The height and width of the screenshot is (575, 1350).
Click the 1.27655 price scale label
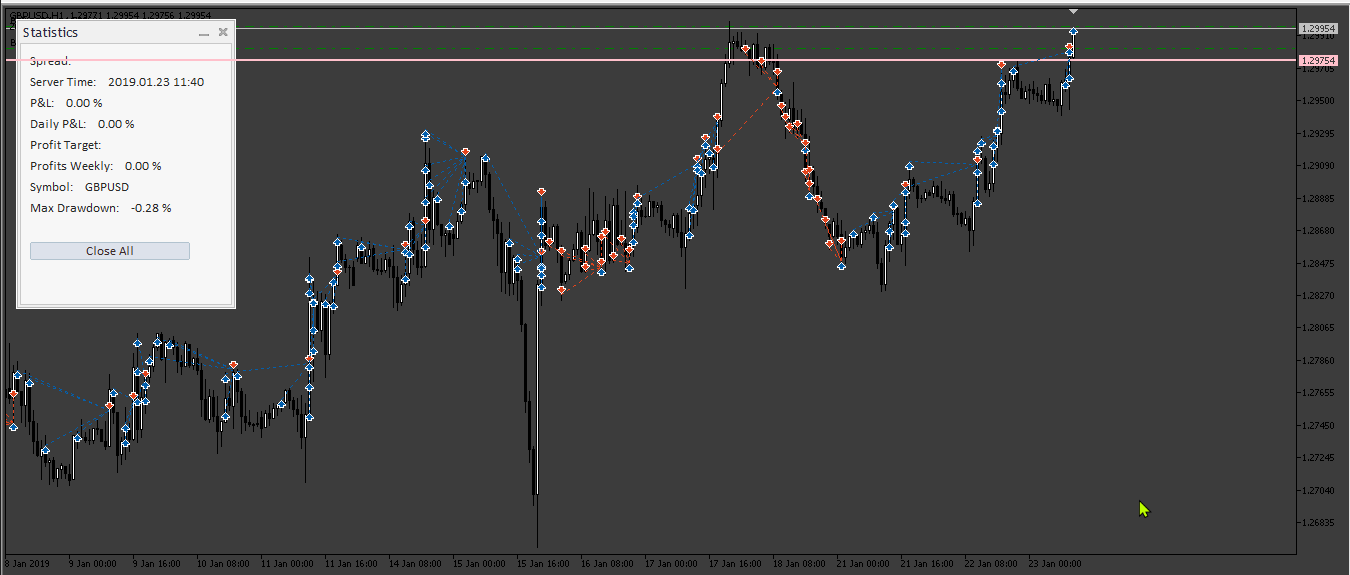(1319, 393)
